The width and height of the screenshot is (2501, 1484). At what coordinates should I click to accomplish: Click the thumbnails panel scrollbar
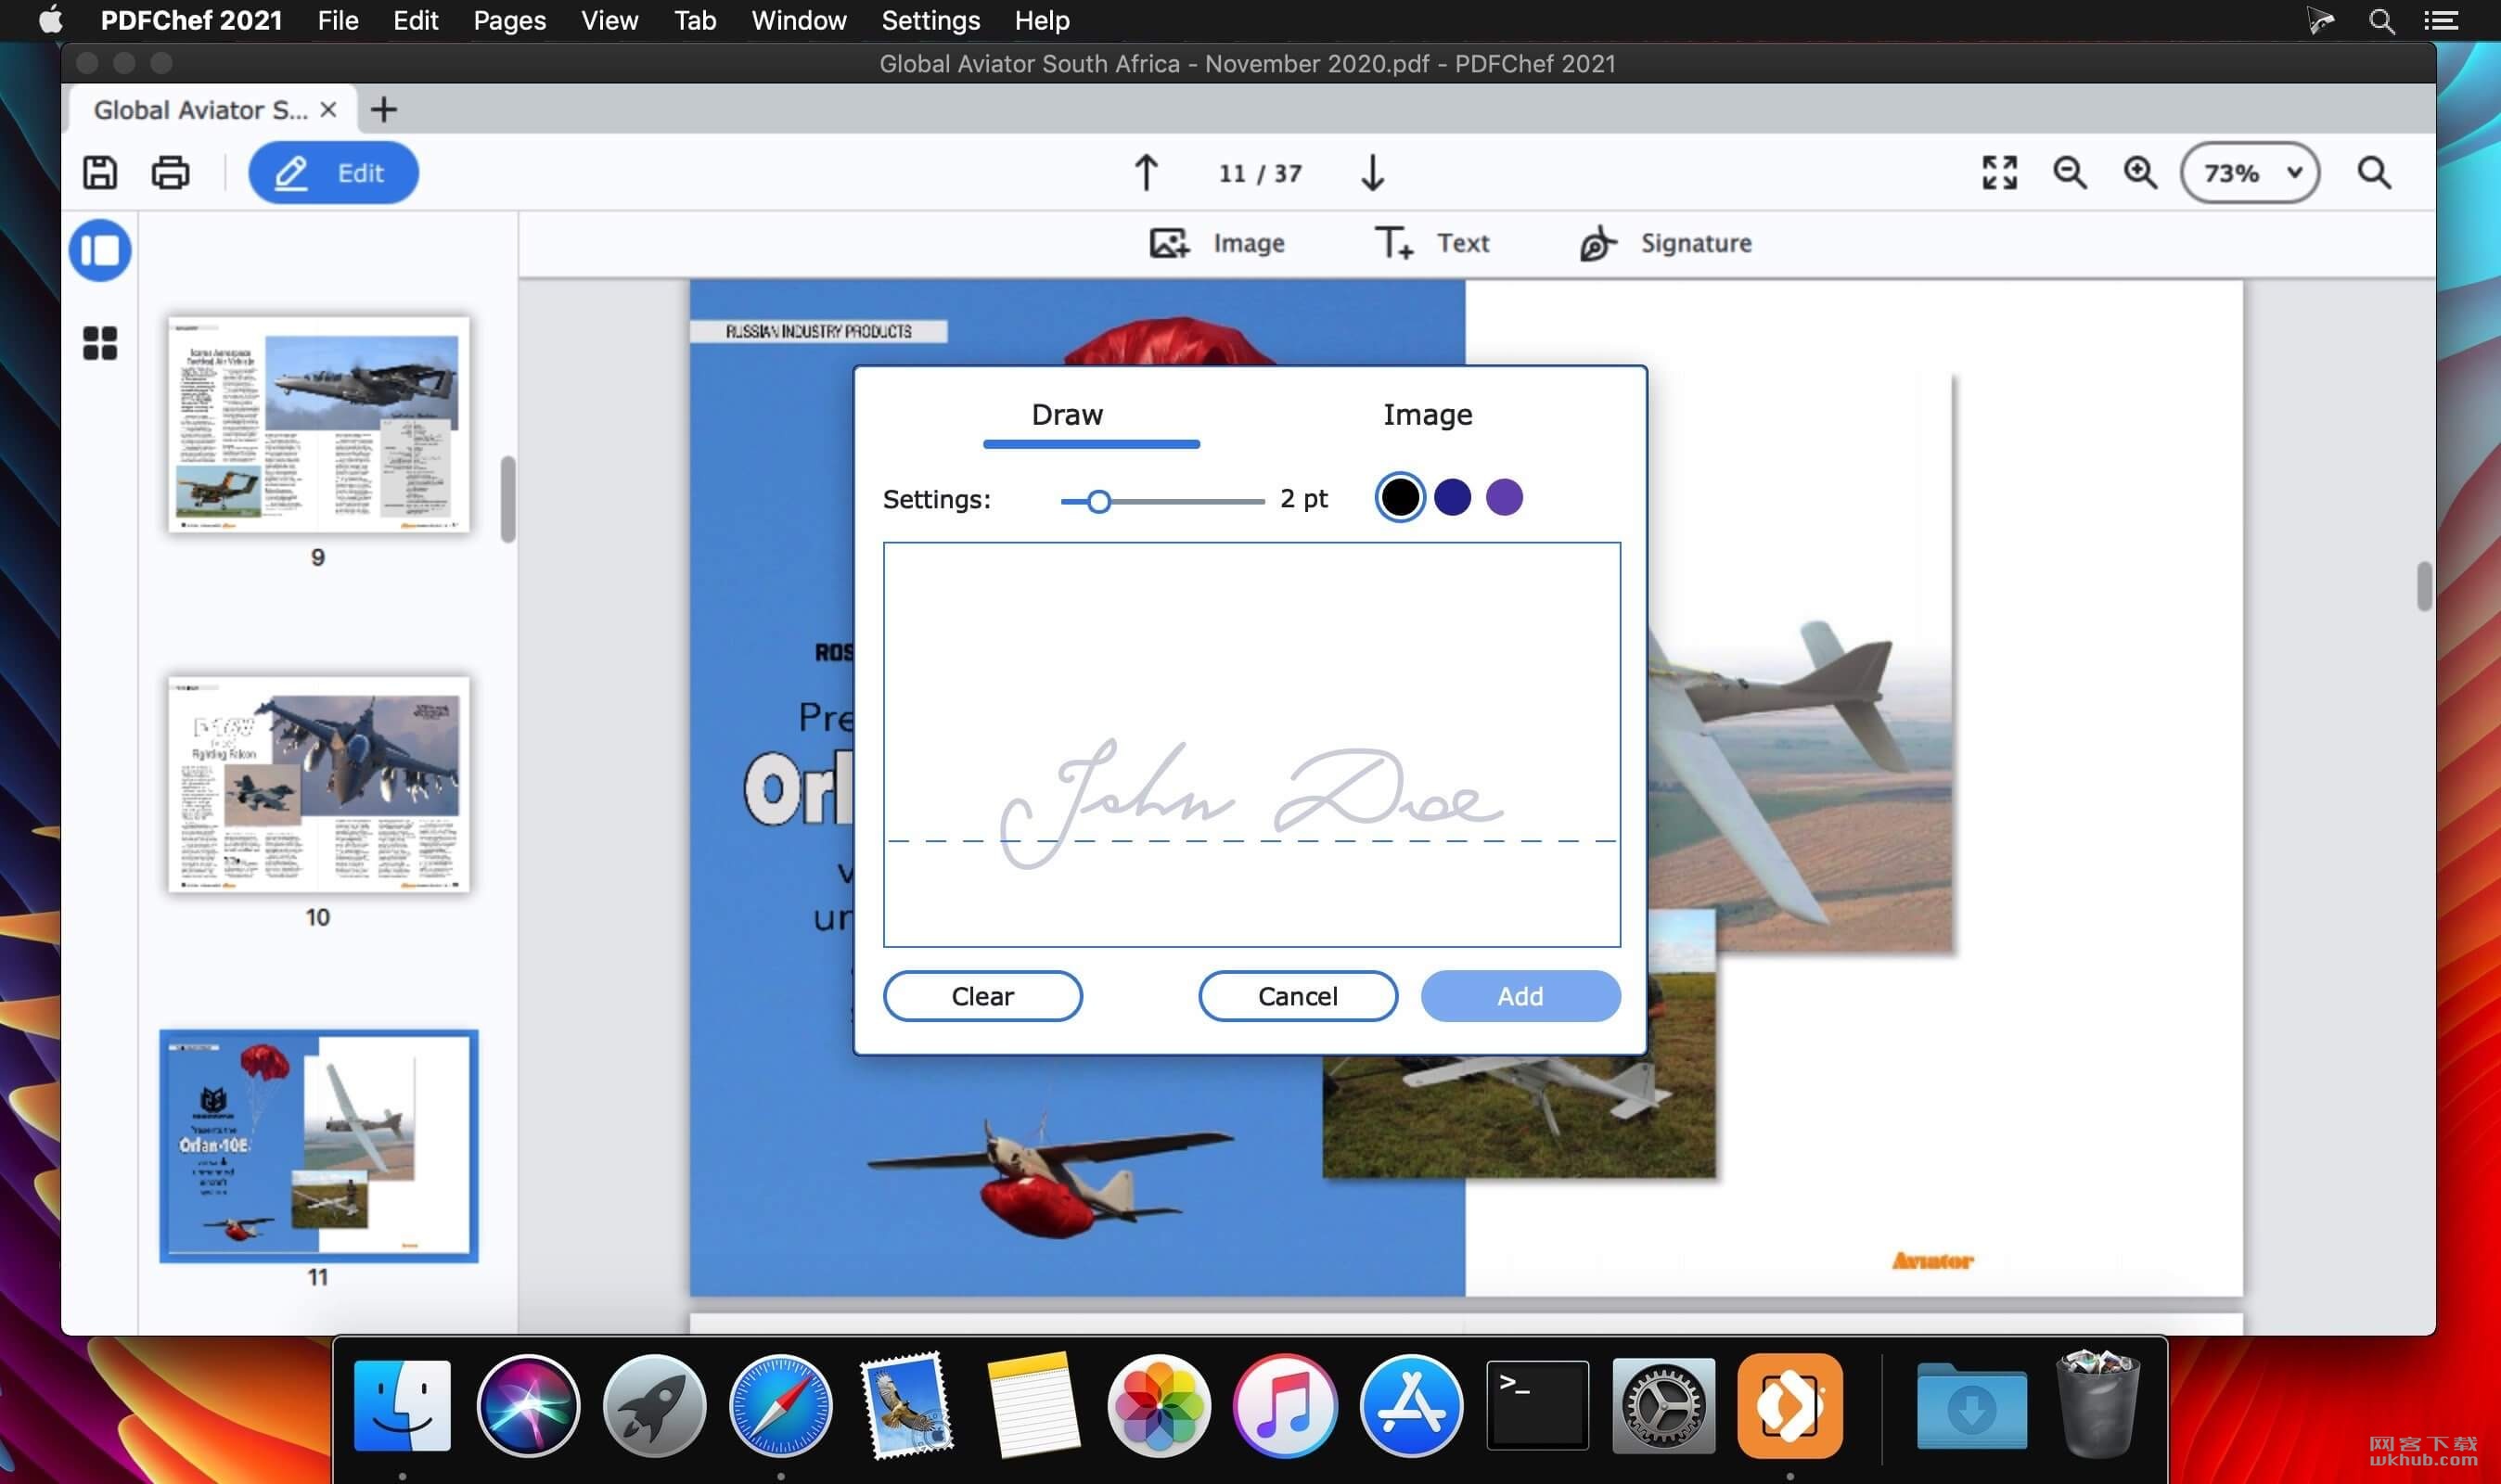click(508, 499)
